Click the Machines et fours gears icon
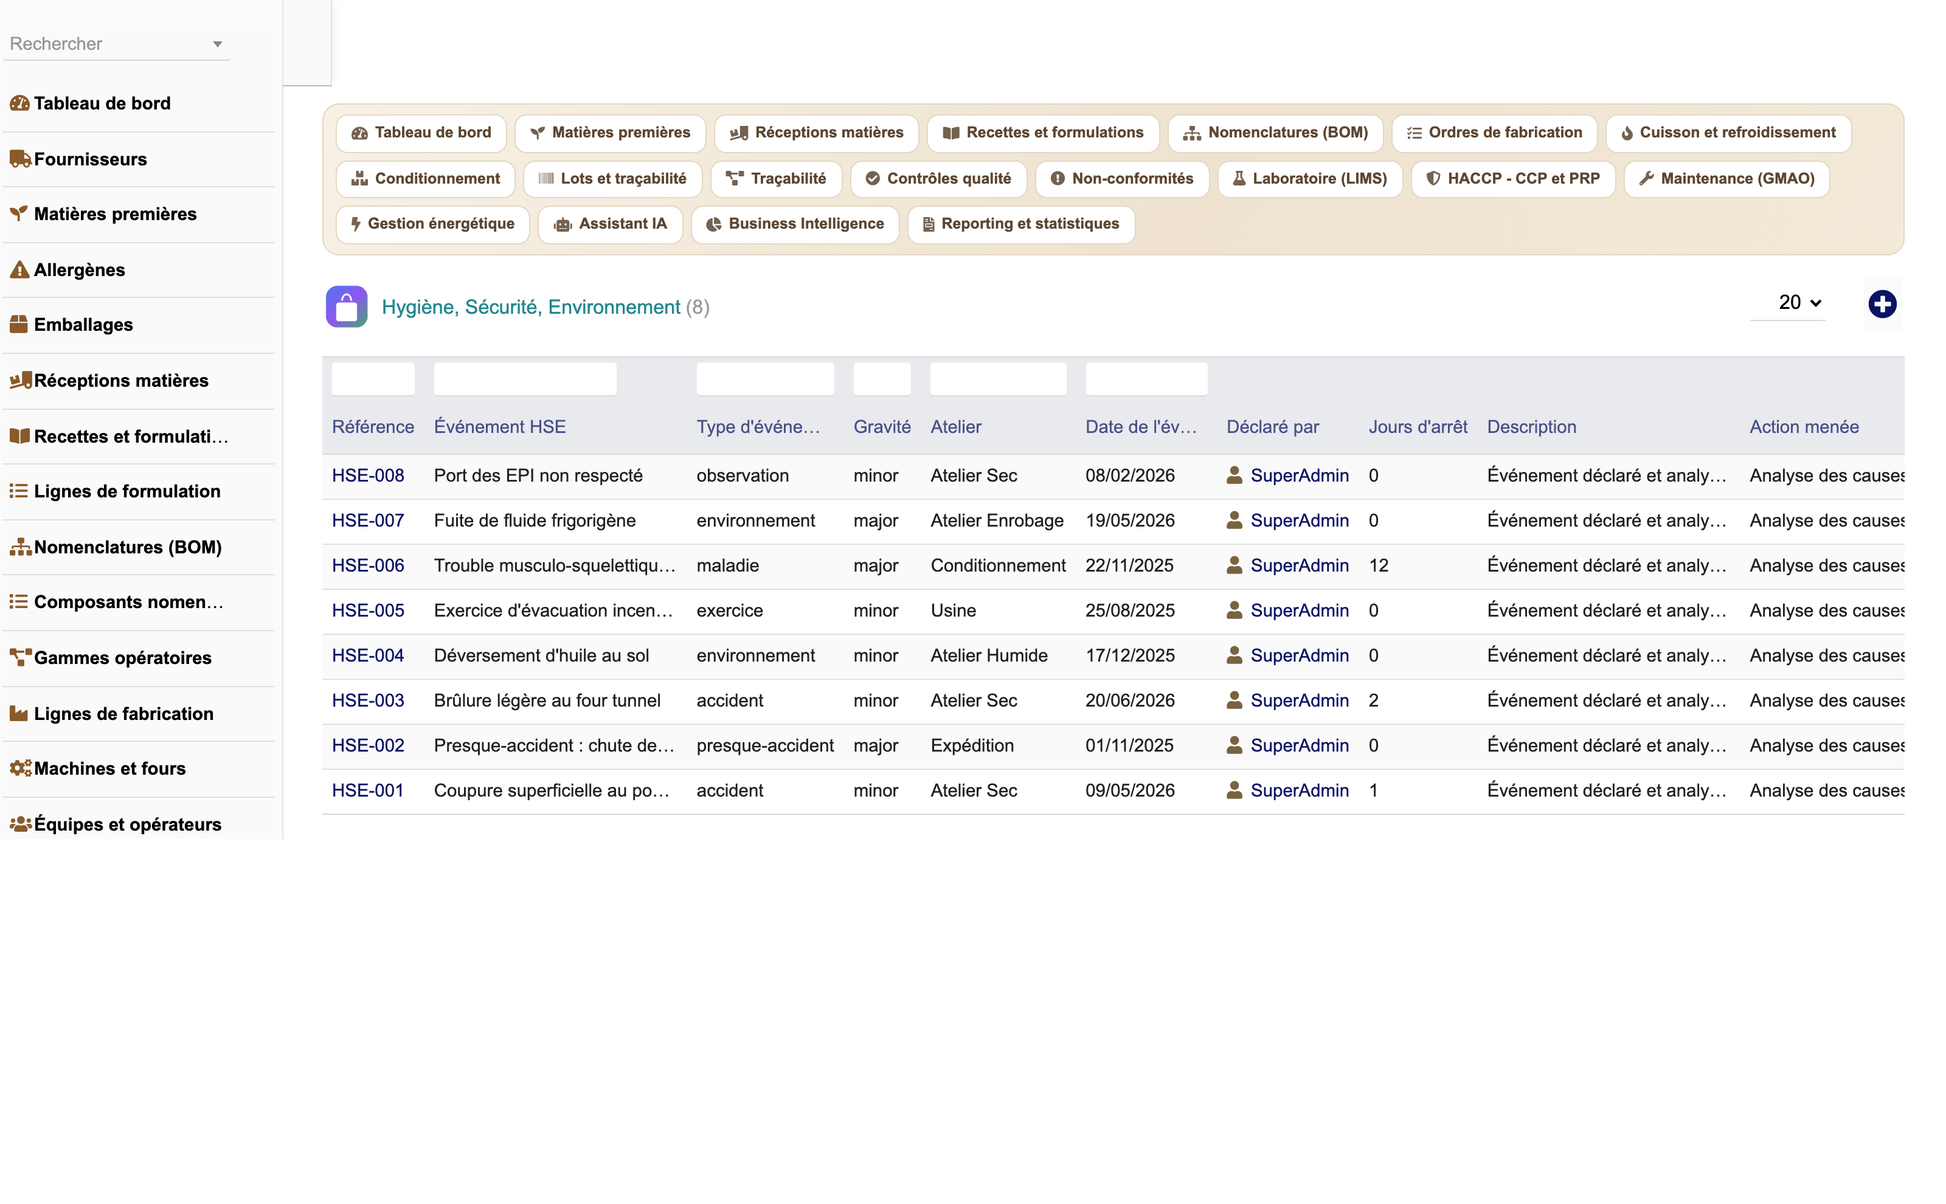 tap(19, 769)
